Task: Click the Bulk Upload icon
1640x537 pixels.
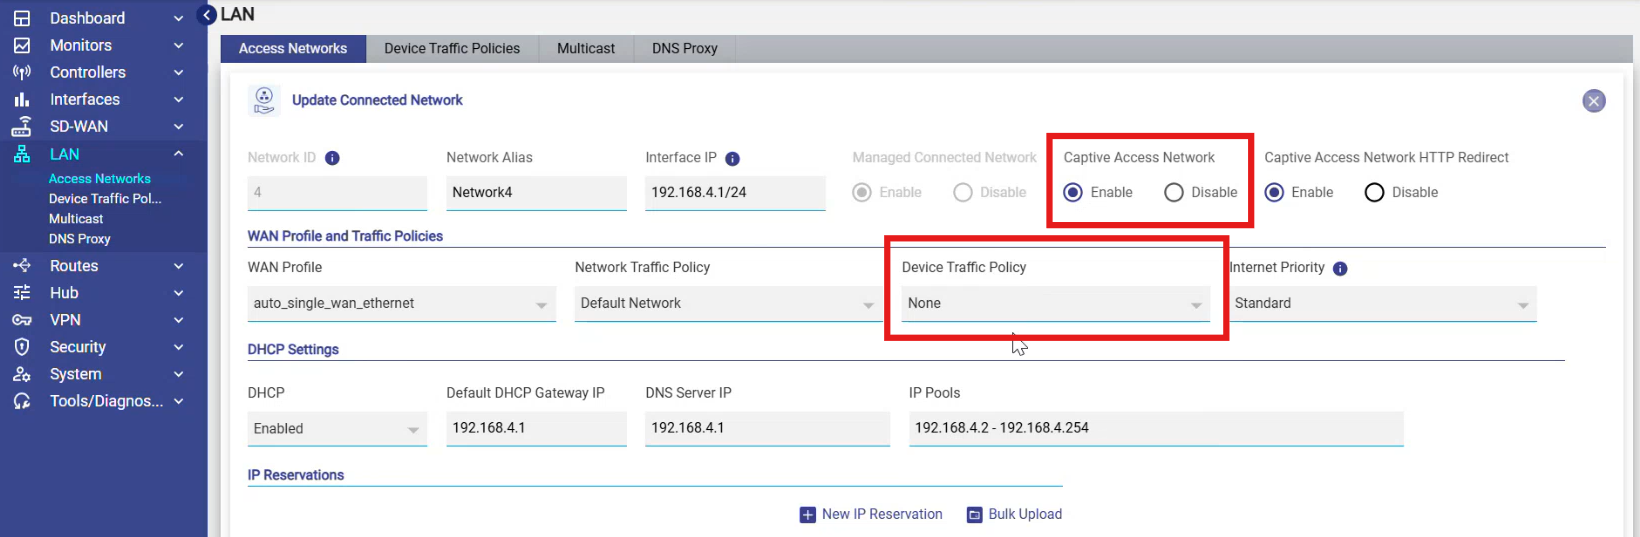Action: coord(974,515)
